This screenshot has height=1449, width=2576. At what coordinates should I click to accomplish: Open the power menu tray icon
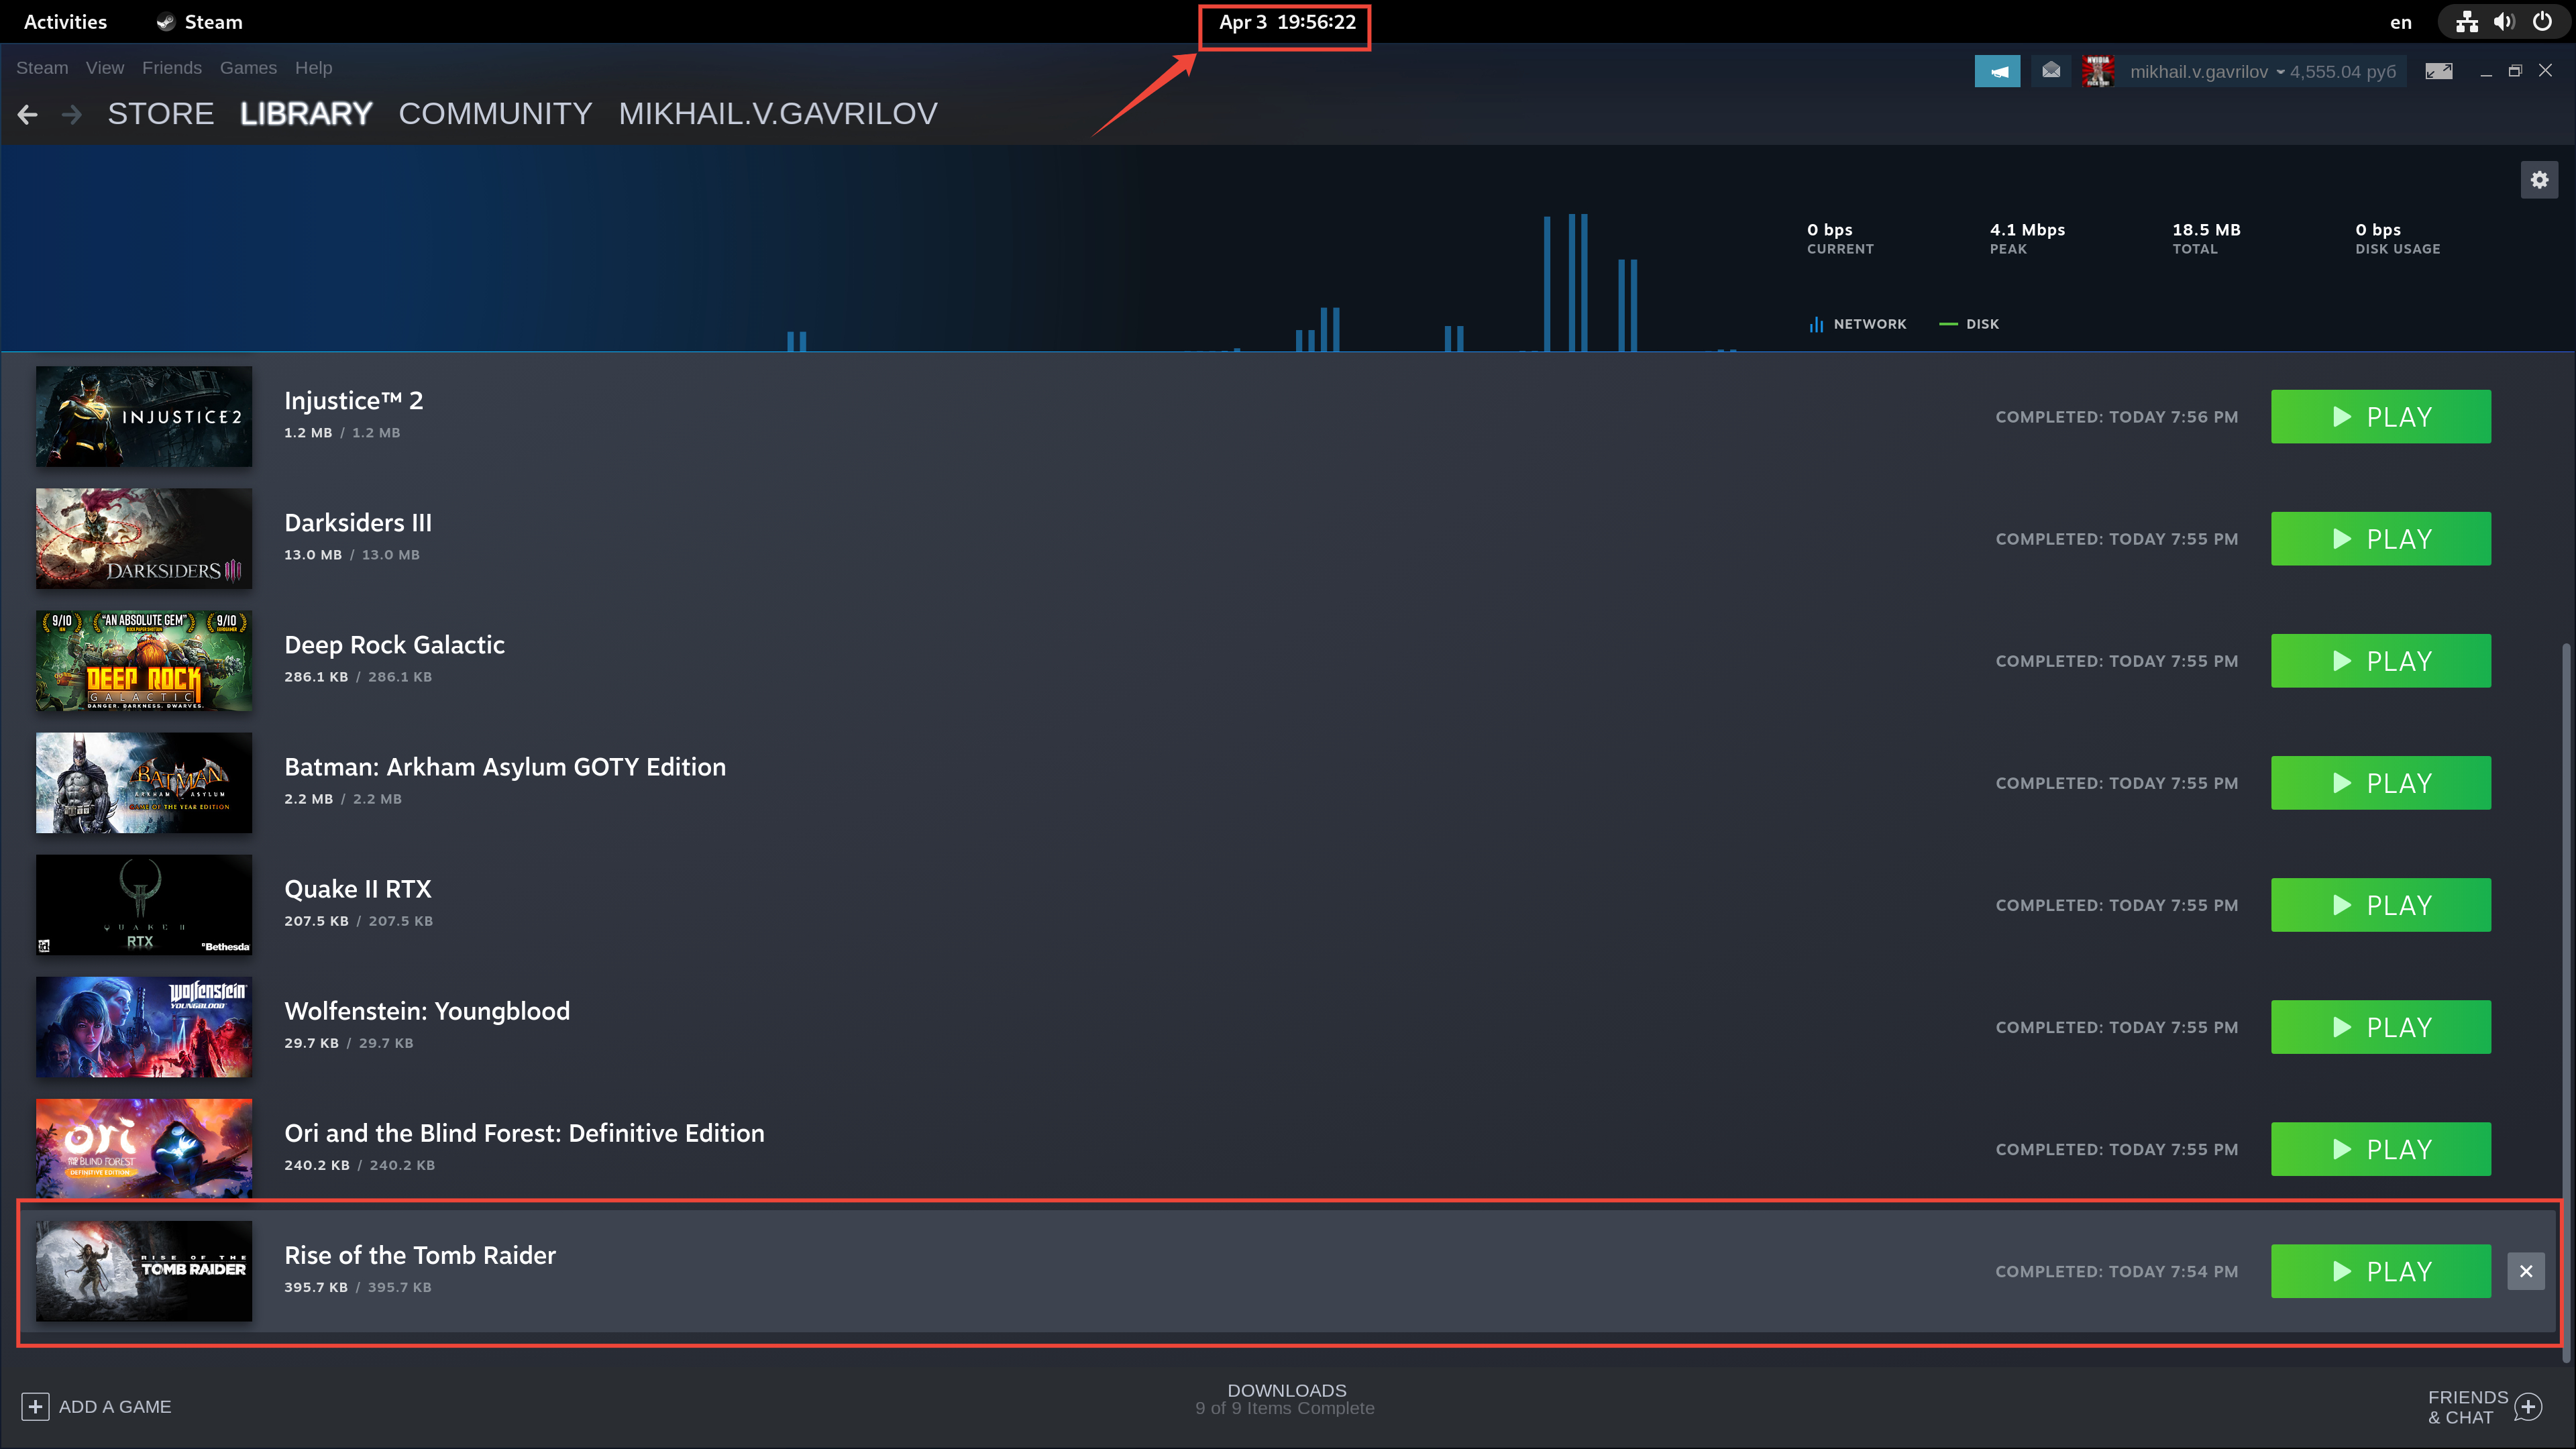click(2542, 22)
